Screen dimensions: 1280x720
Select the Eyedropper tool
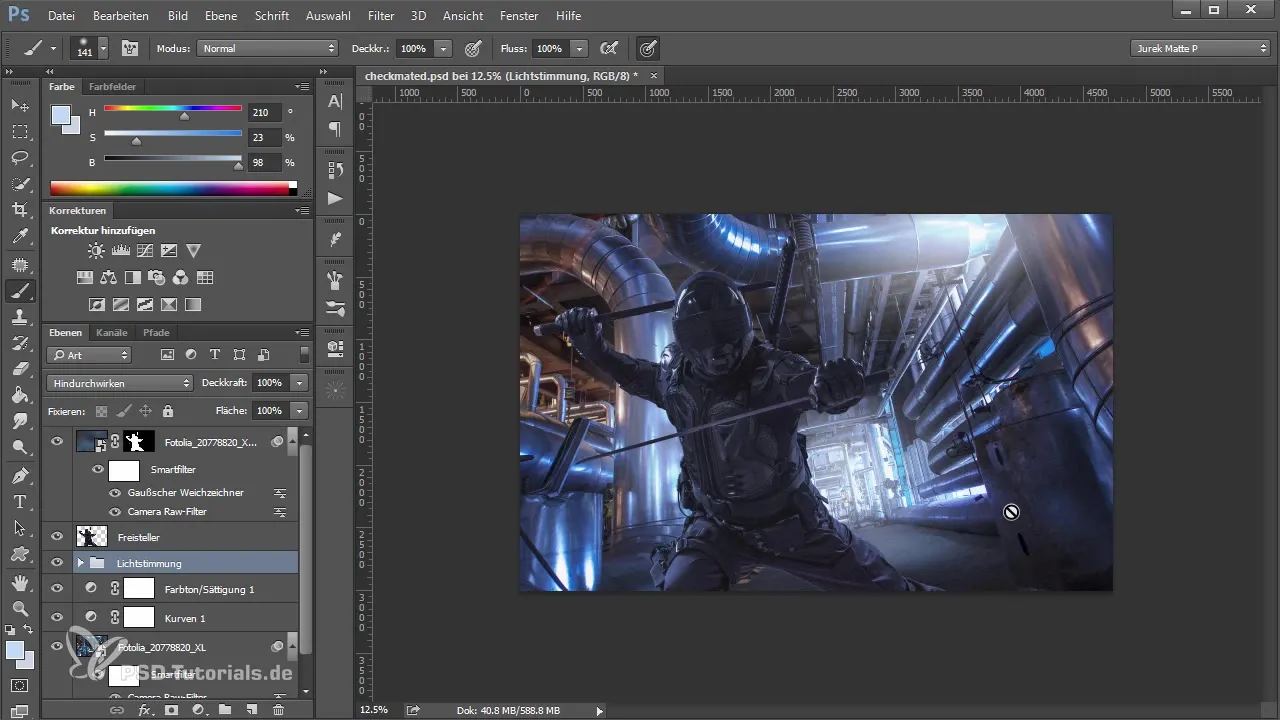pos(19,237)
